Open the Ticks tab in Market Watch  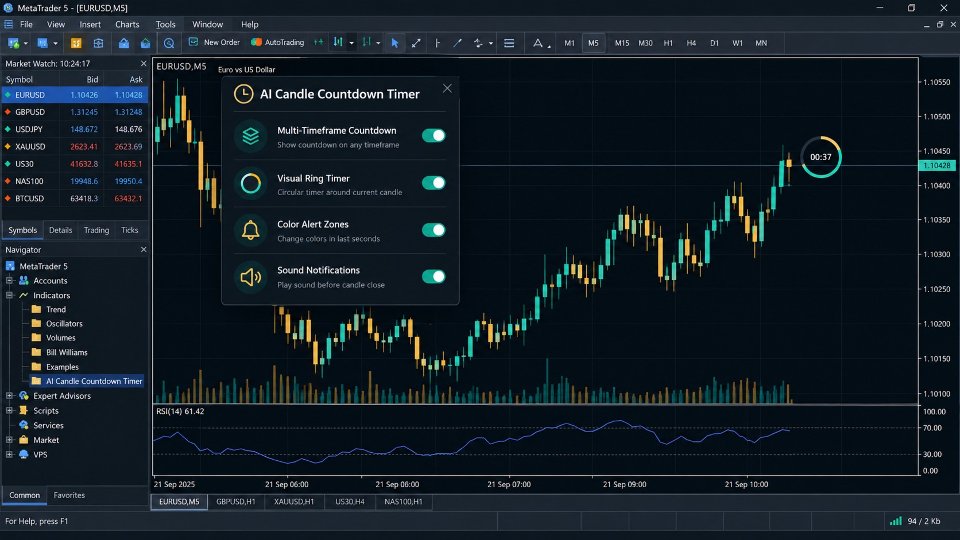point(129,230)
